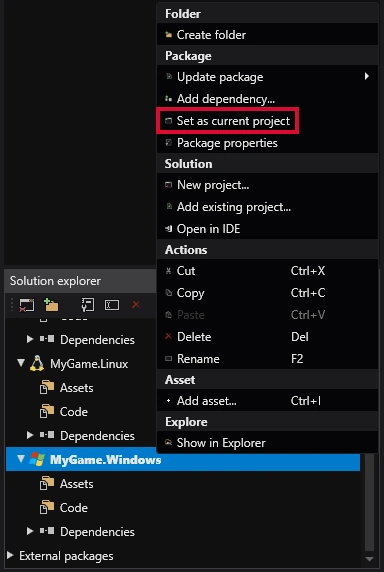Click the MyGame.Linux penguin icon
The width and height of the screenshot is (384, 572).
tap(37, 364)
